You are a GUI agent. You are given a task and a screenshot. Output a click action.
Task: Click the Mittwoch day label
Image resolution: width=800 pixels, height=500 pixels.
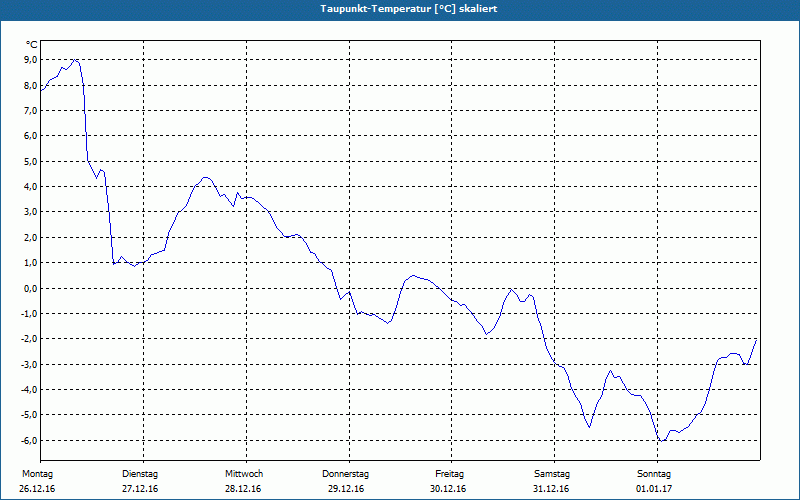tap(244, 474)
